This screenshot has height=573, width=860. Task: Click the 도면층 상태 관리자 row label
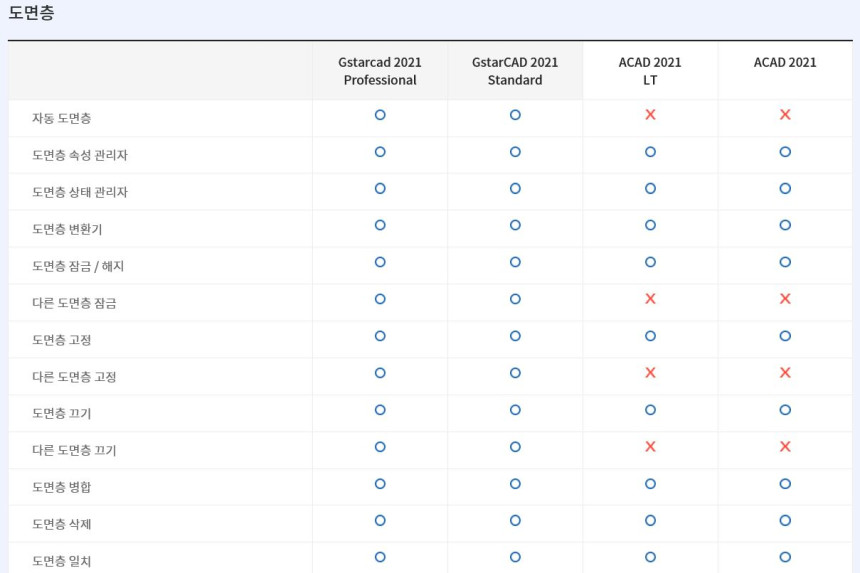click(x=80, y=192)
